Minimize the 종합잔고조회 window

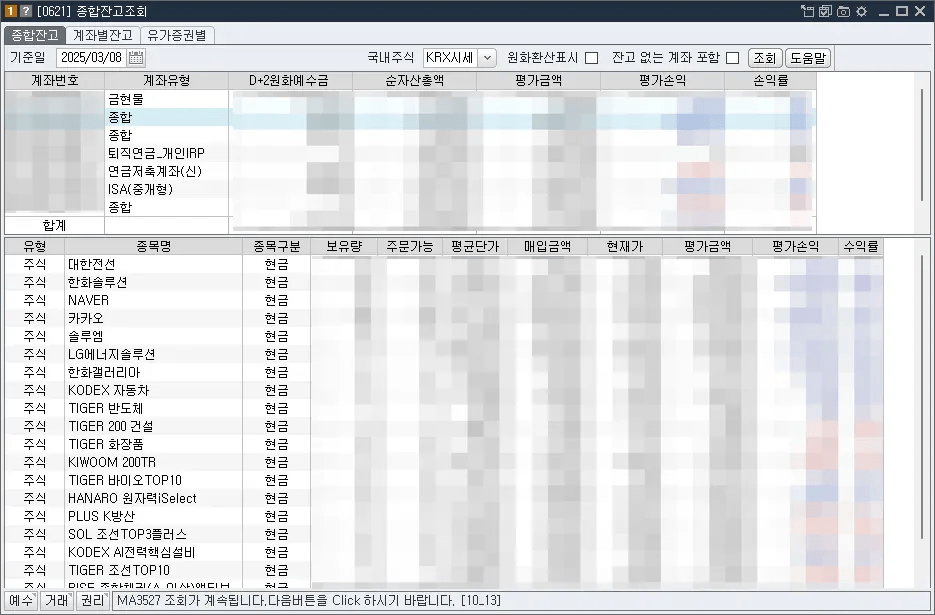pyautogui.click(x=884, y=11)
